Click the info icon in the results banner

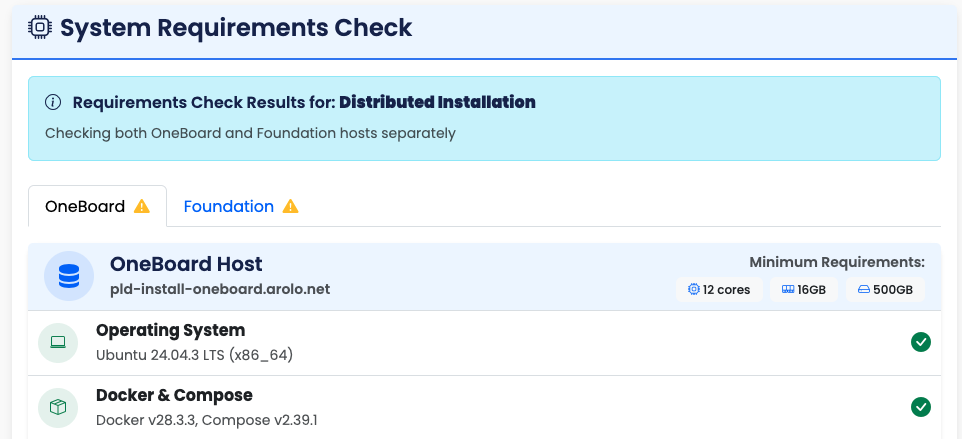point(54,102)
